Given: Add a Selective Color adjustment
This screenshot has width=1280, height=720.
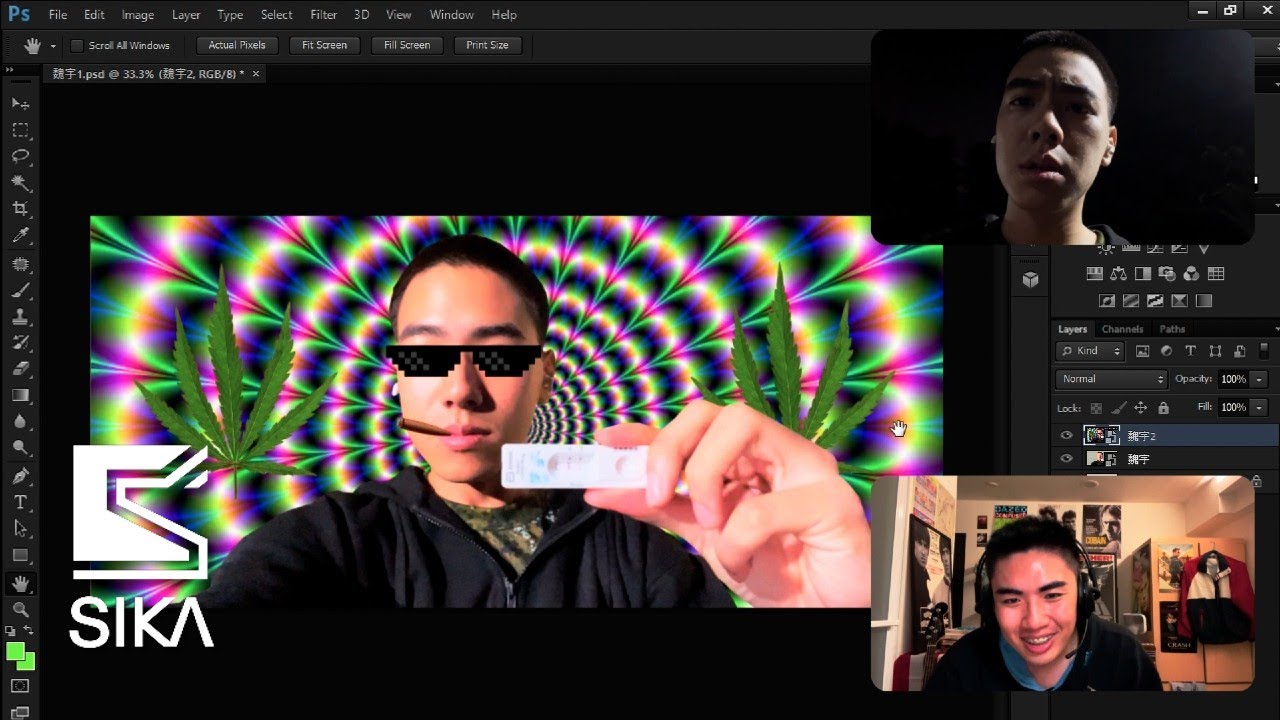Looking at the screenshot, I should [x=1179, y=300].
